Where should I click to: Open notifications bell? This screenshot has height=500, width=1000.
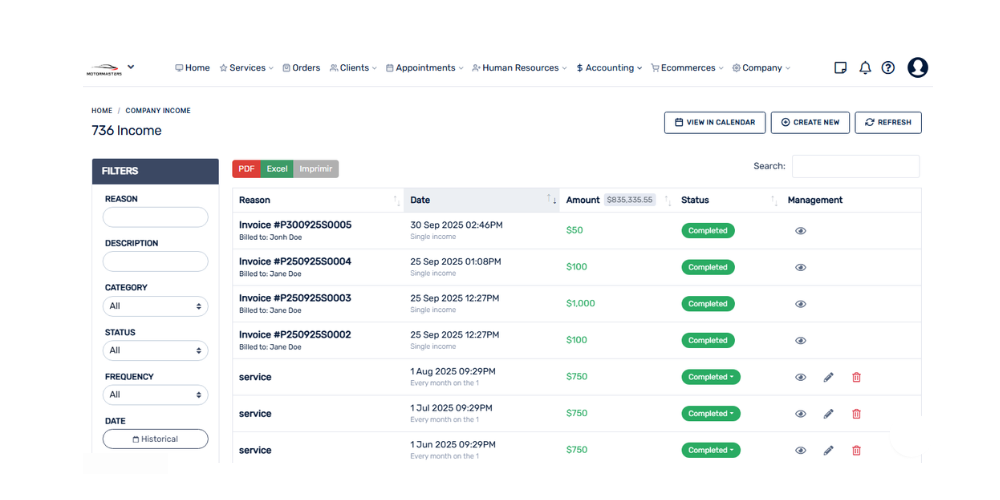865,68
